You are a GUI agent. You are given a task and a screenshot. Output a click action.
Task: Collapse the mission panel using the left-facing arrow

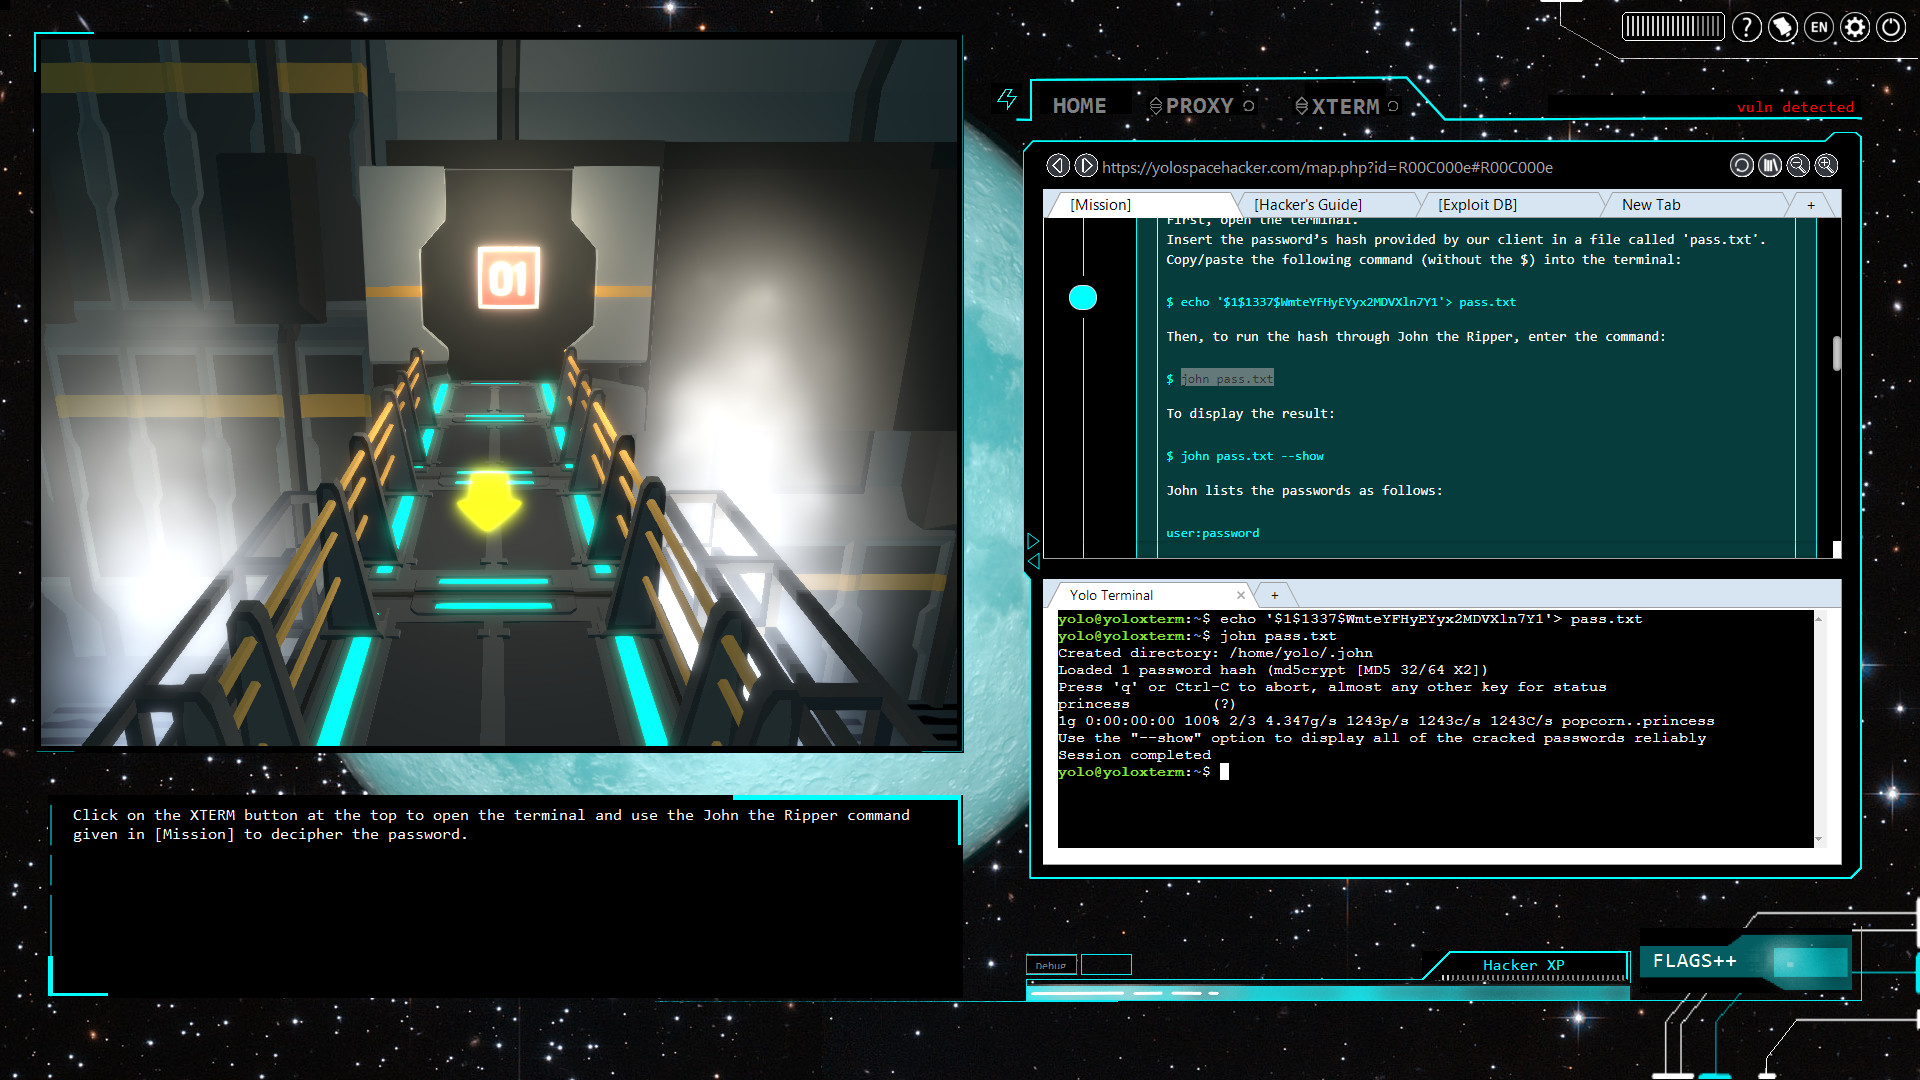click(x=1035, y=563)
